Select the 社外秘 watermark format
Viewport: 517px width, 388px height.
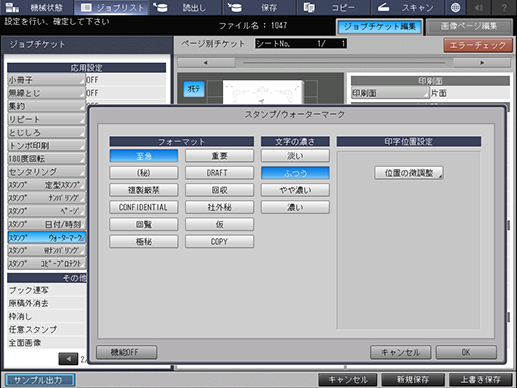(219, 207)
